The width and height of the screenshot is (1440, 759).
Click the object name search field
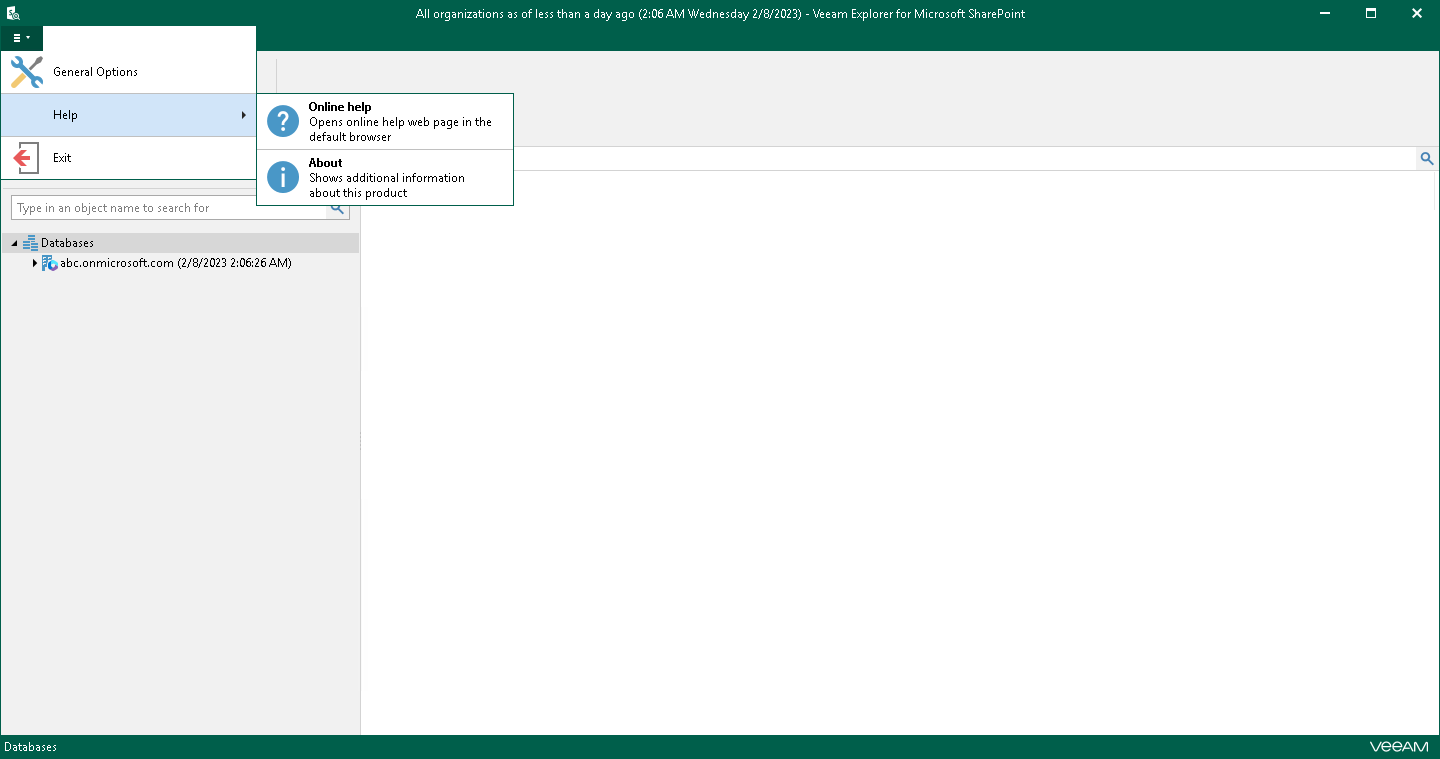coord(170,207)
